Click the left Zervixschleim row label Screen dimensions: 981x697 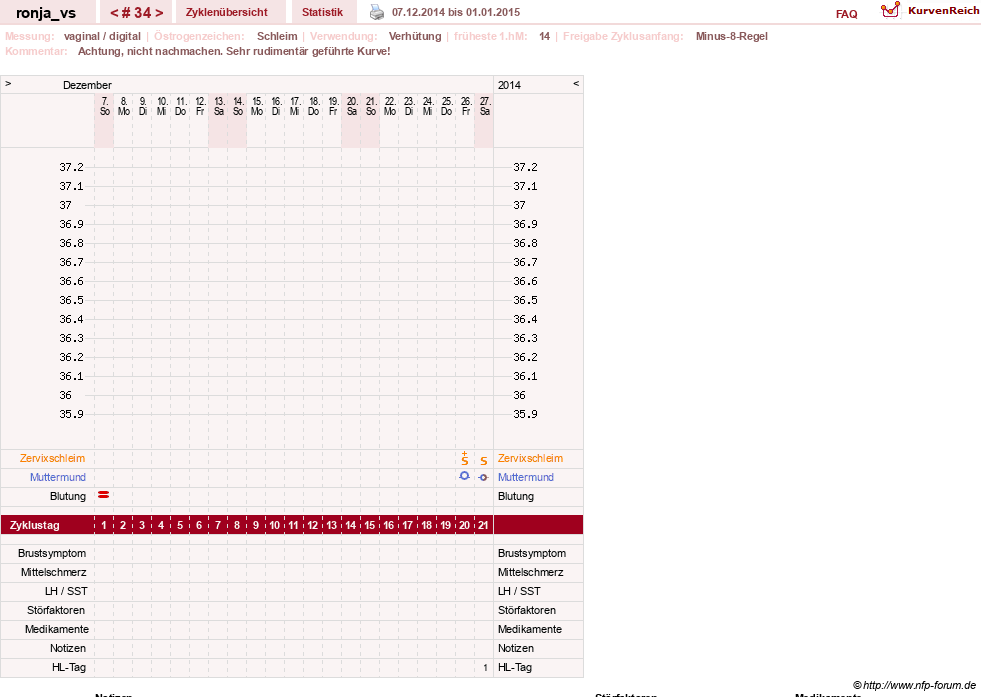tap(53, 458)
